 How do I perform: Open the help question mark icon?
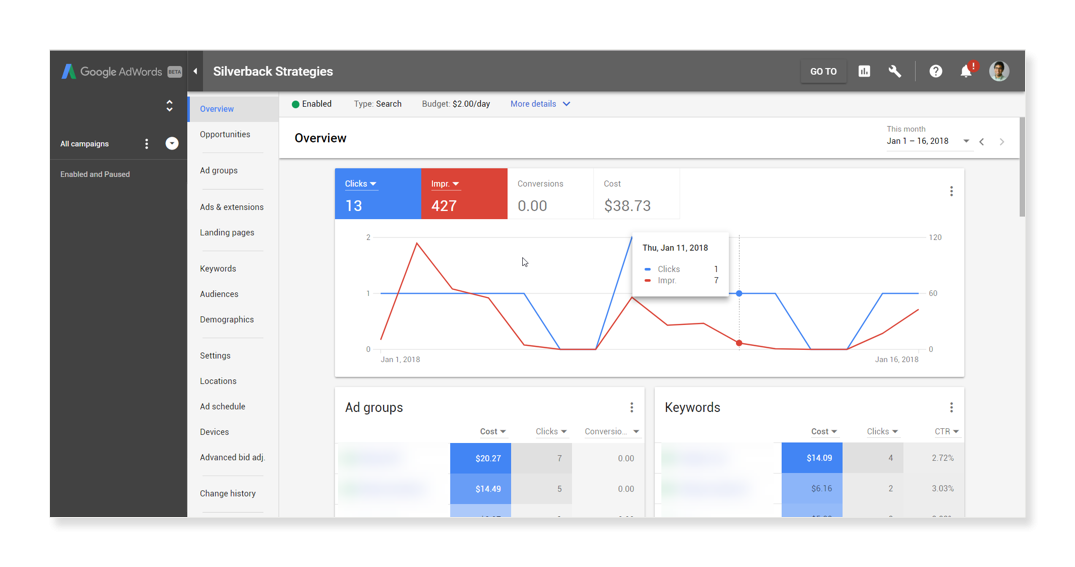pyautogui.click(x=935, y=71)
